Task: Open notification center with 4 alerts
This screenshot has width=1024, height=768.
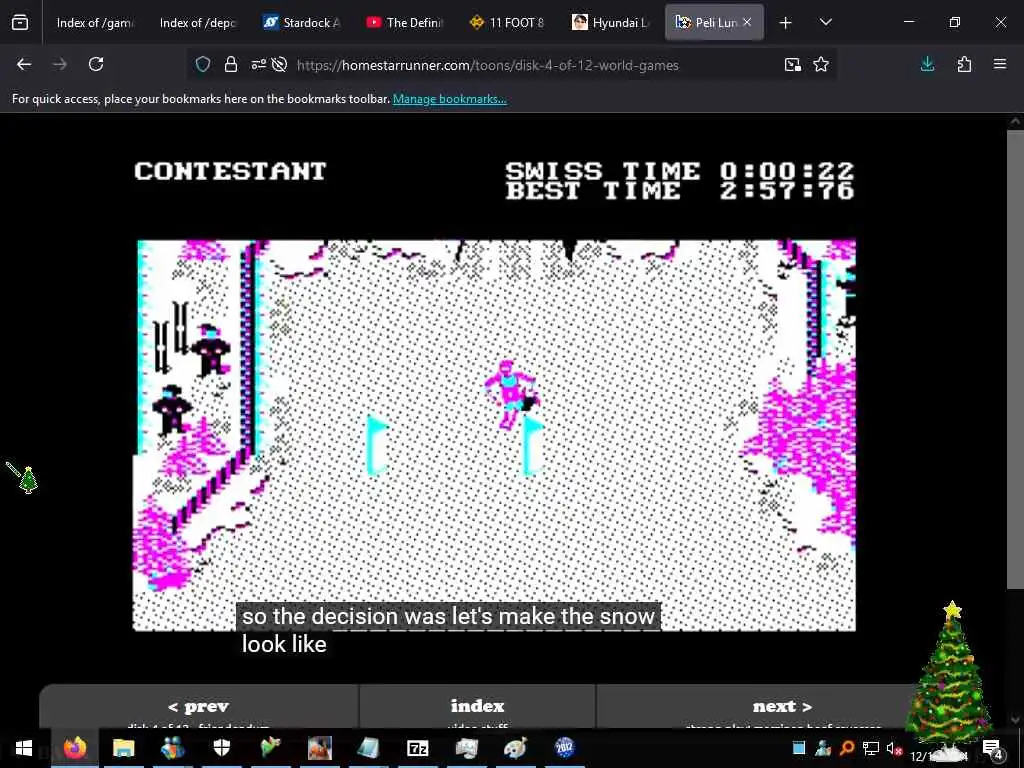Action: point(992,748)
